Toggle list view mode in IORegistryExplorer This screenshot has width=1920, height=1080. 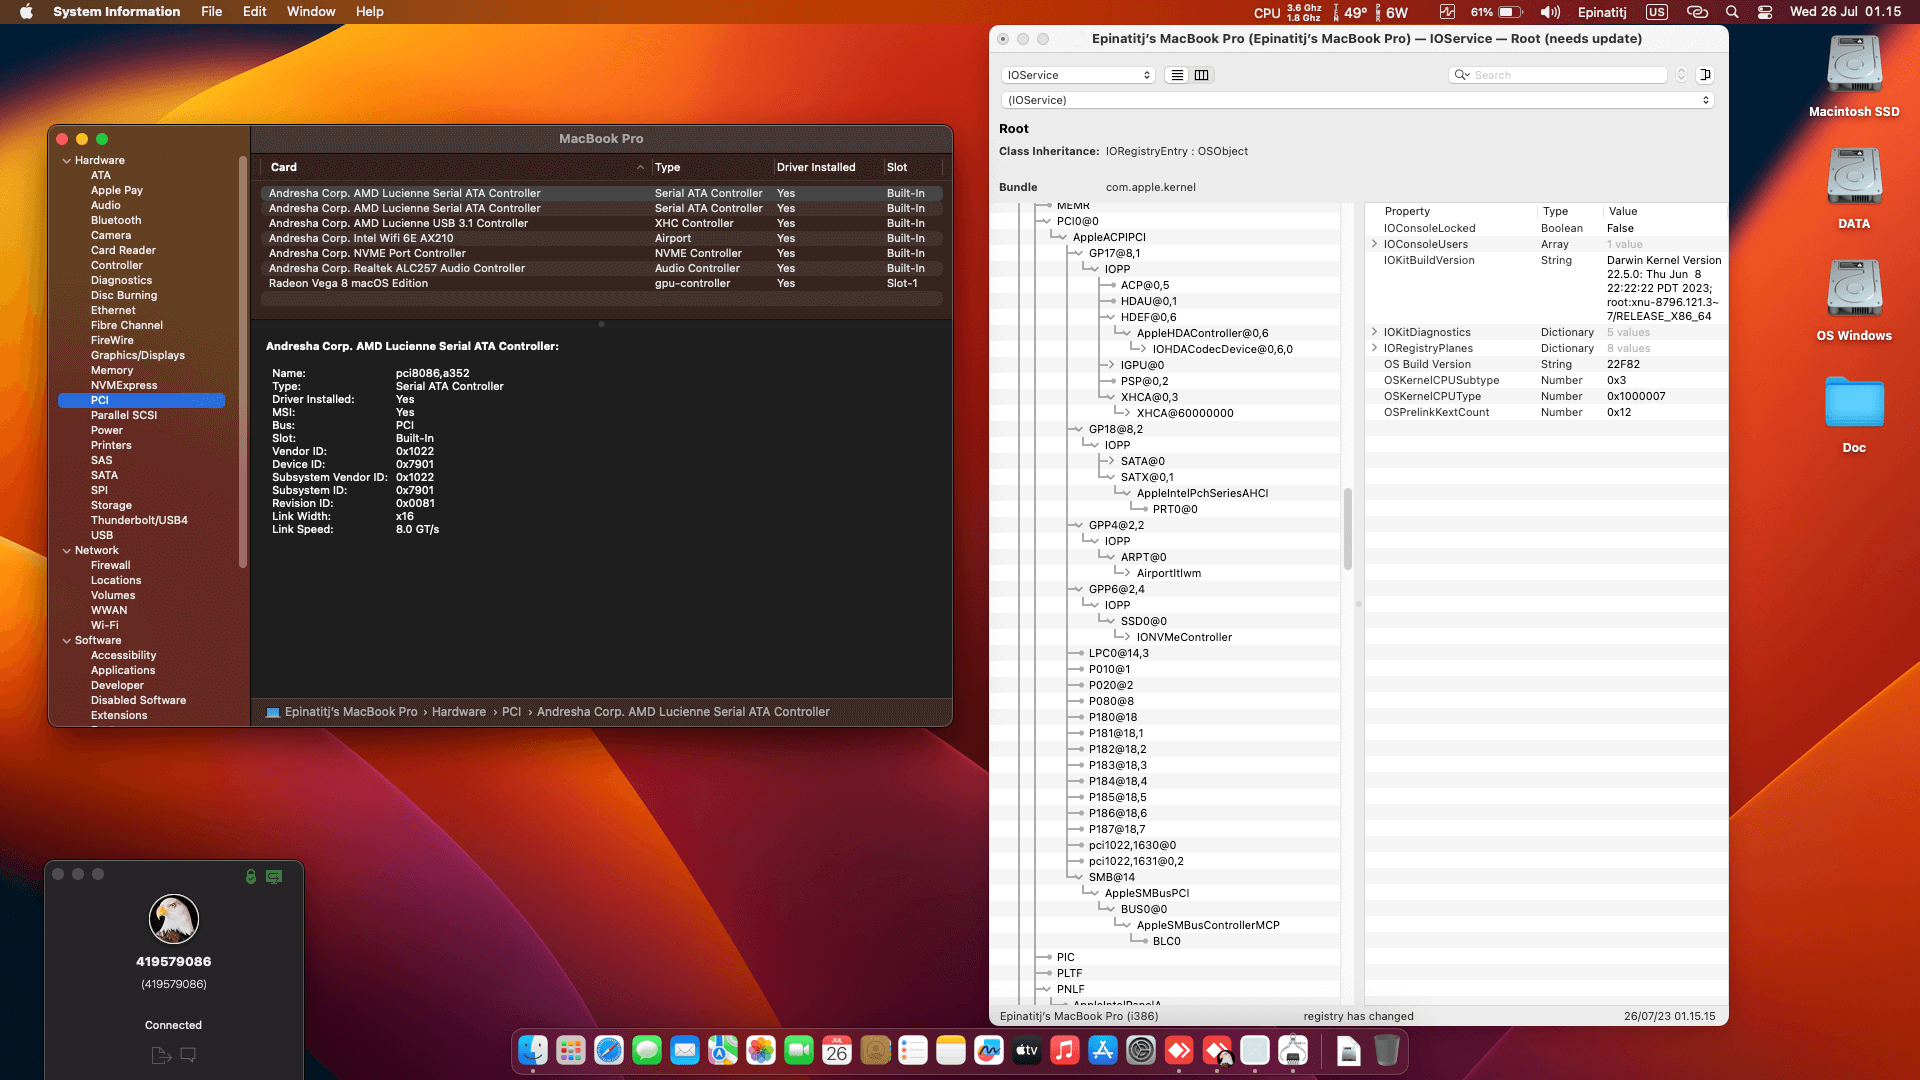click(1177, 75)
